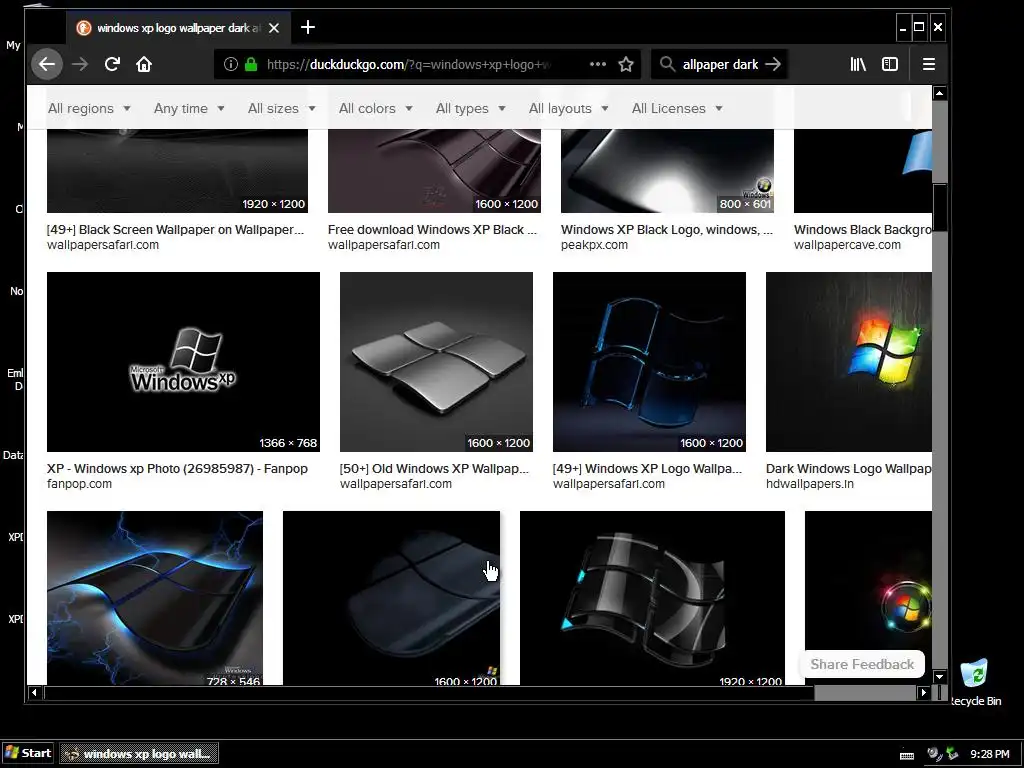Open the blue glass Windows logo thumbnail
This screenshot has height=768, width=1024.
649,362
